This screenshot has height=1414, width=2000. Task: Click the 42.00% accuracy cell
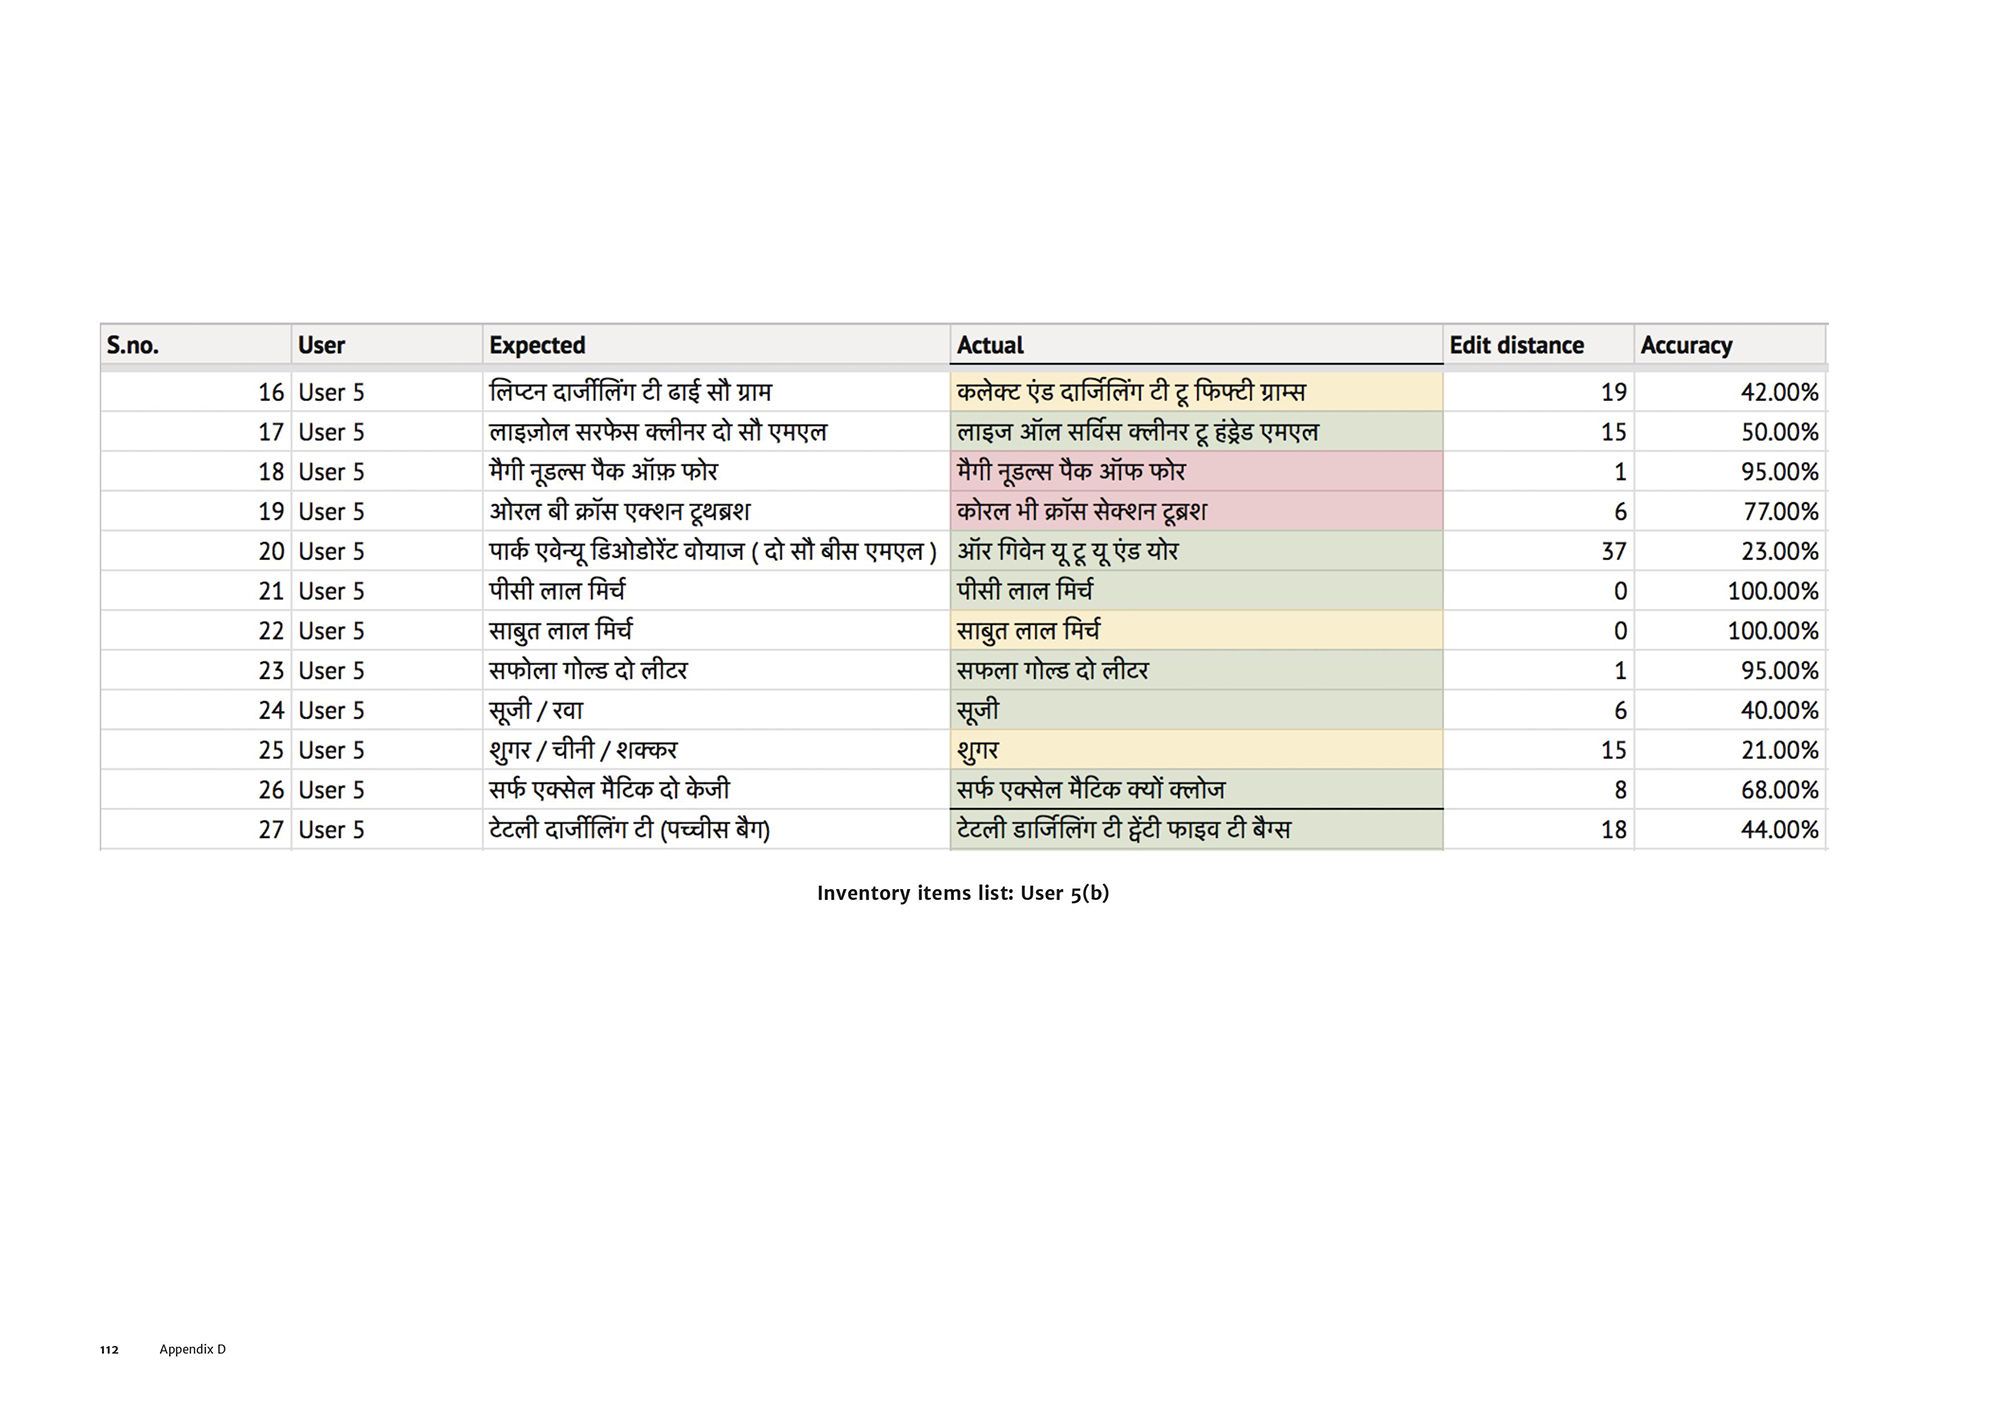tap(1779, 392)
